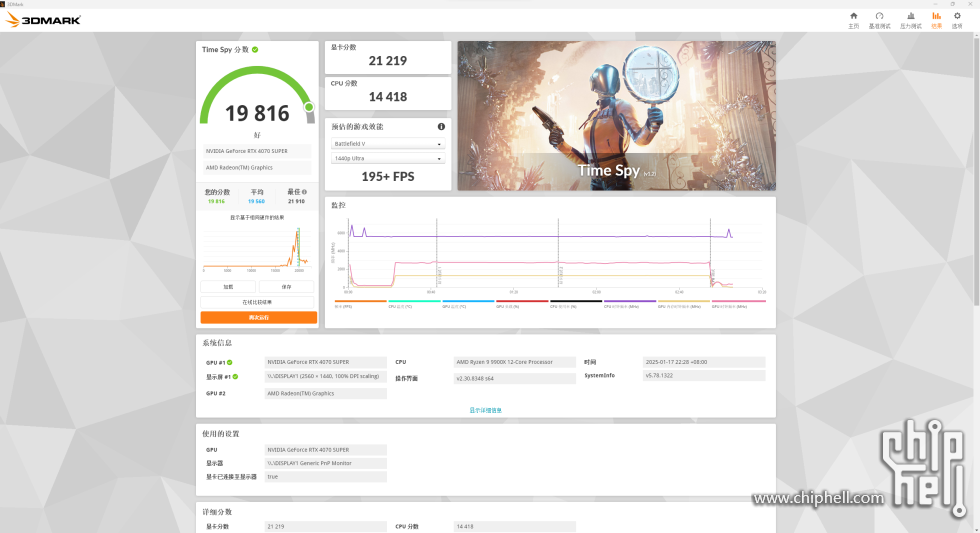The height and width of the screenshot is (533, 980).
Task: Click AMD Radeon(TM) Graphics under score gauge
Action: [x=257, y=167]
